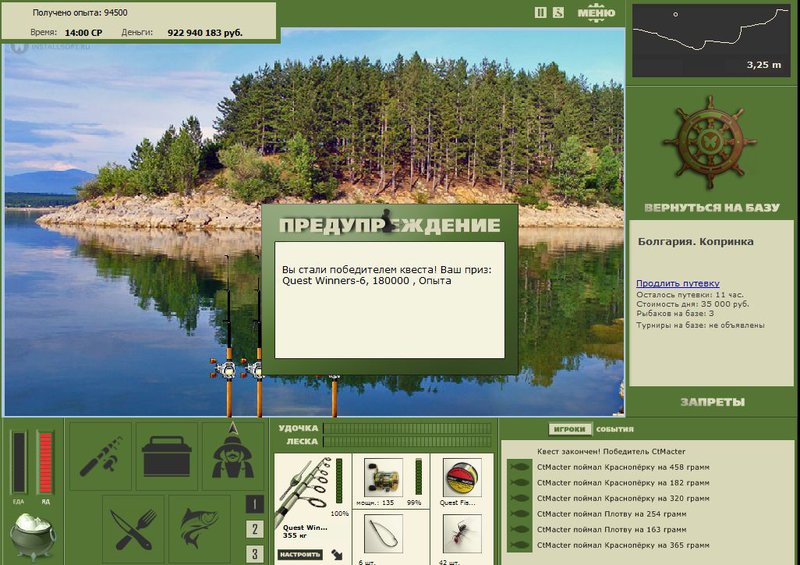This screenshot has width=800, height=565.
Task: Click the ЕДА food level bar
Action: 19,462
